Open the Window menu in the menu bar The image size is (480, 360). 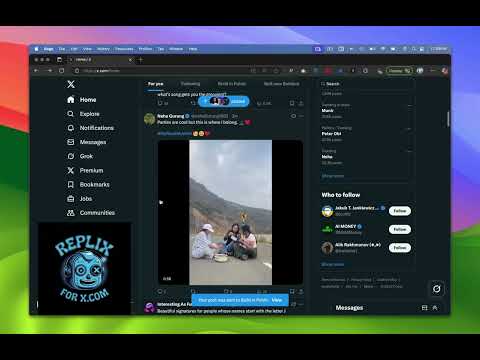[176, 49]
